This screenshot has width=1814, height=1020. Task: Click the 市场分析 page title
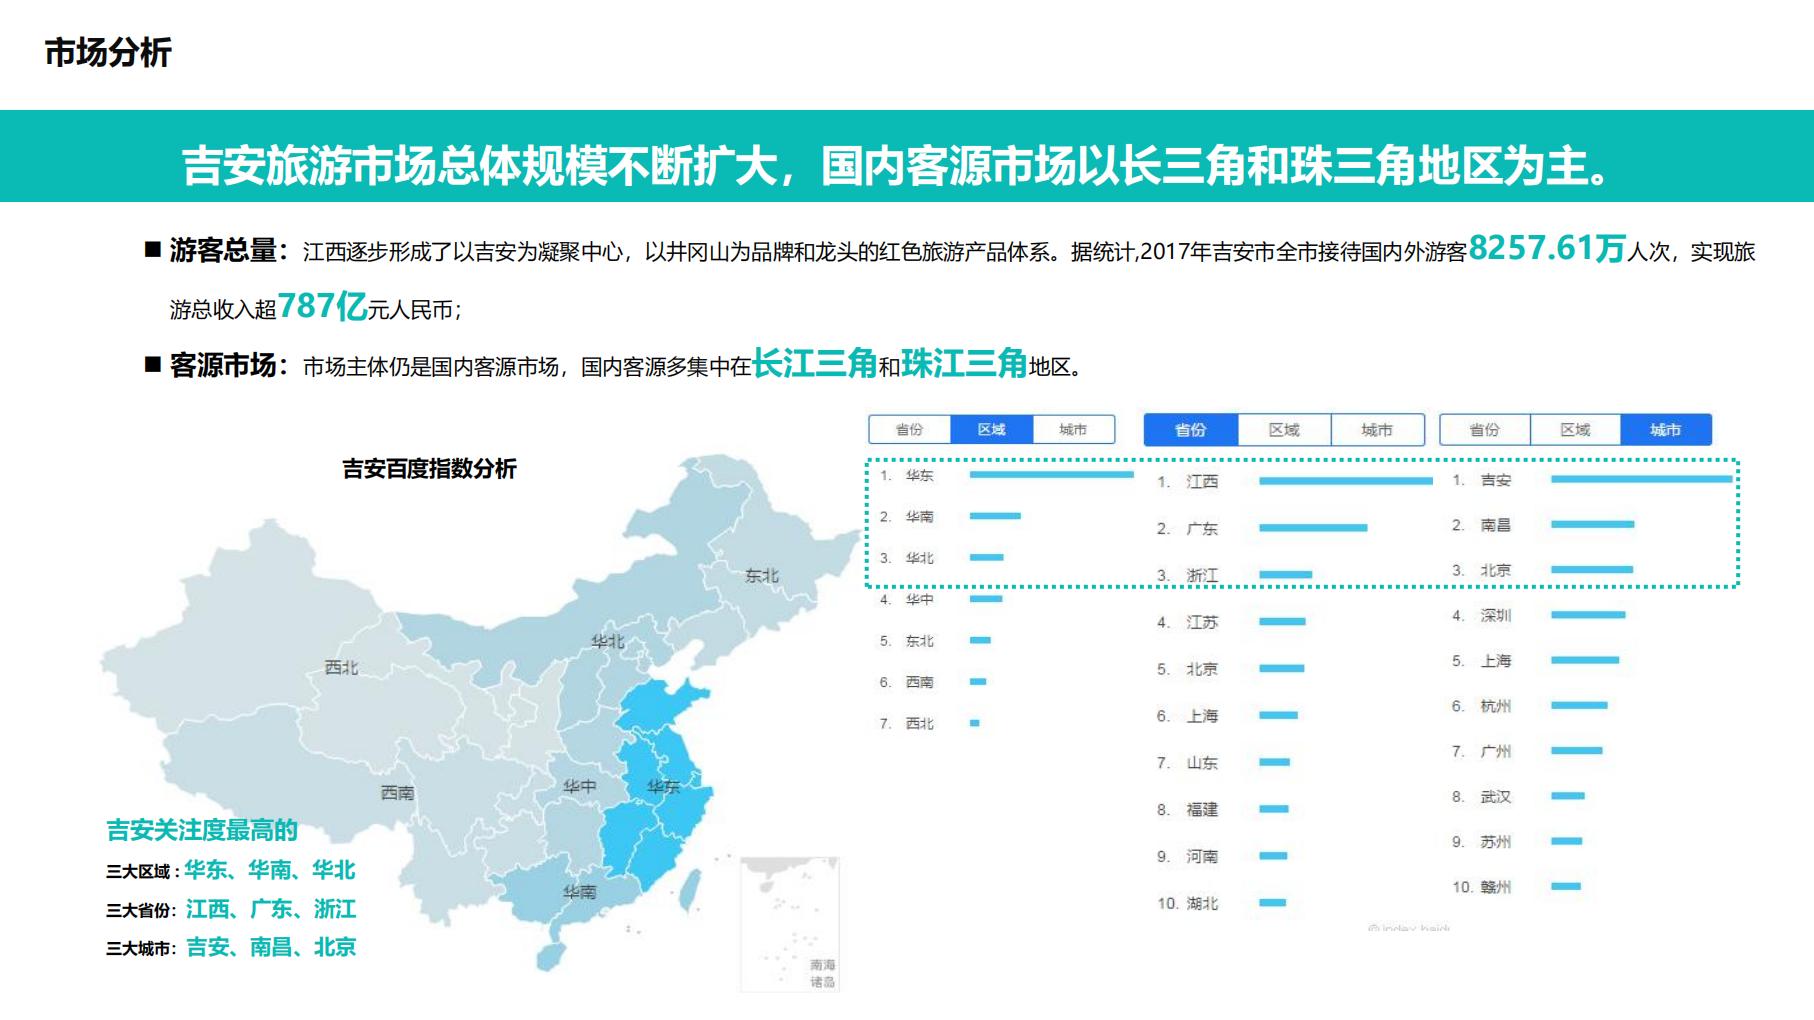click(108, 52)
